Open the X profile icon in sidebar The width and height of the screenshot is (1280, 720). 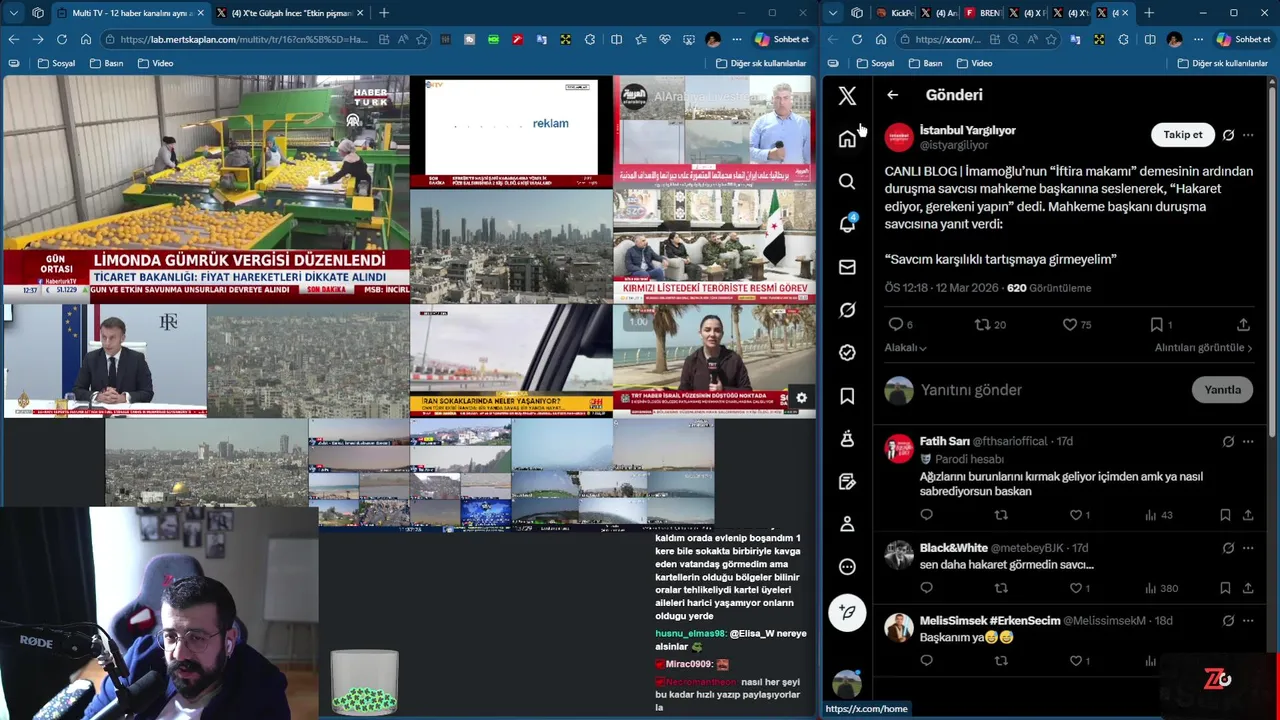click(x=847, y=524)
